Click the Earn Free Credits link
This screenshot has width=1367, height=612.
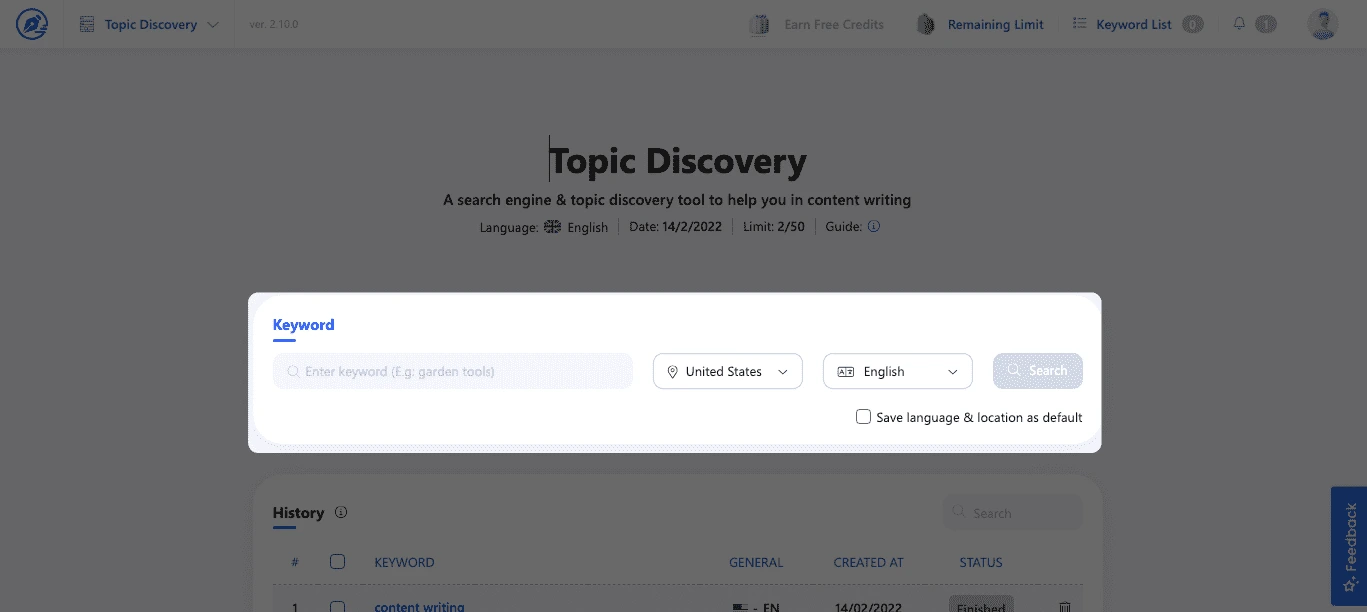(x=834, y=24)
